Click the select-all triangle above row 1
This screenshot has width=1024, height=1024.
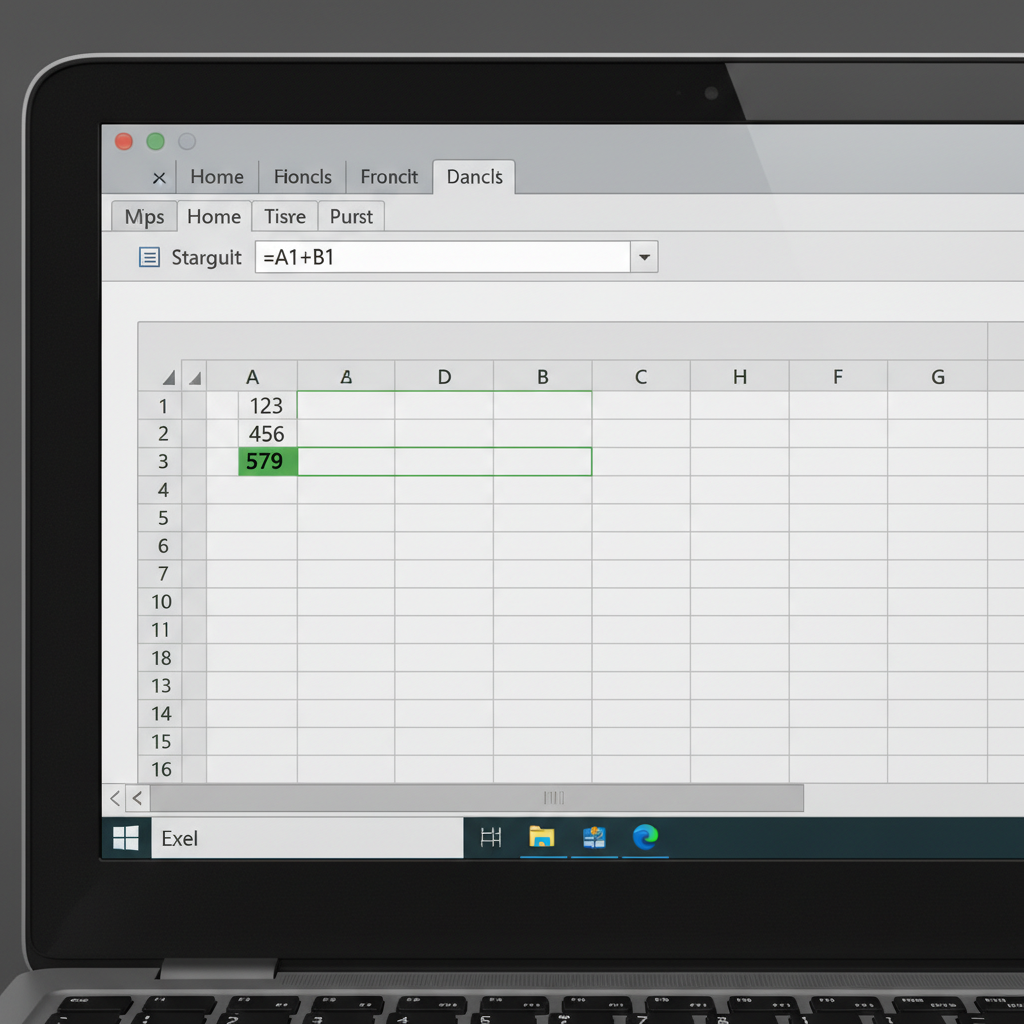[x=167, y=377]
